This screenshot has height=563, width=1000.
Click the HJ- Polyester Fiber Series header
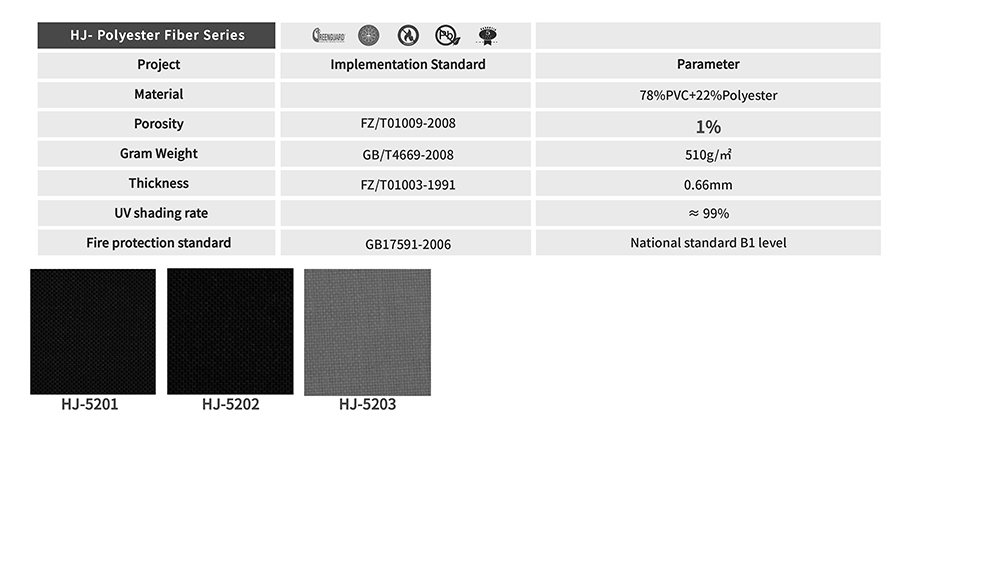(x=157, y=36)
